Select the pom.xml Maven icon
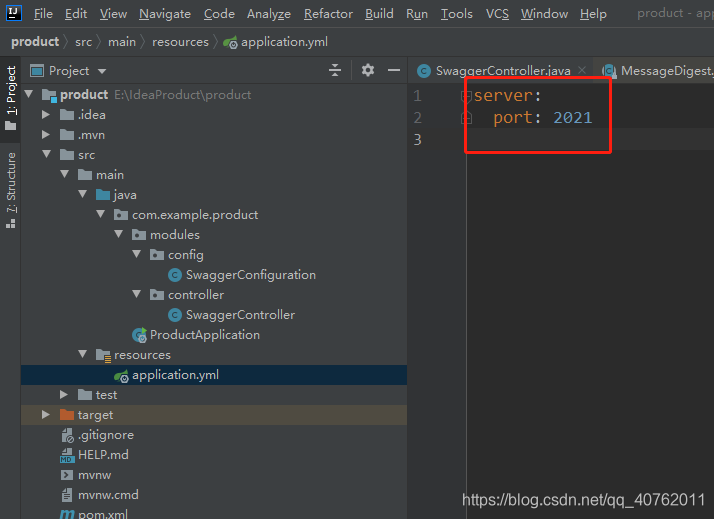This screenshot has height=519, width=714. coord(67,514)
